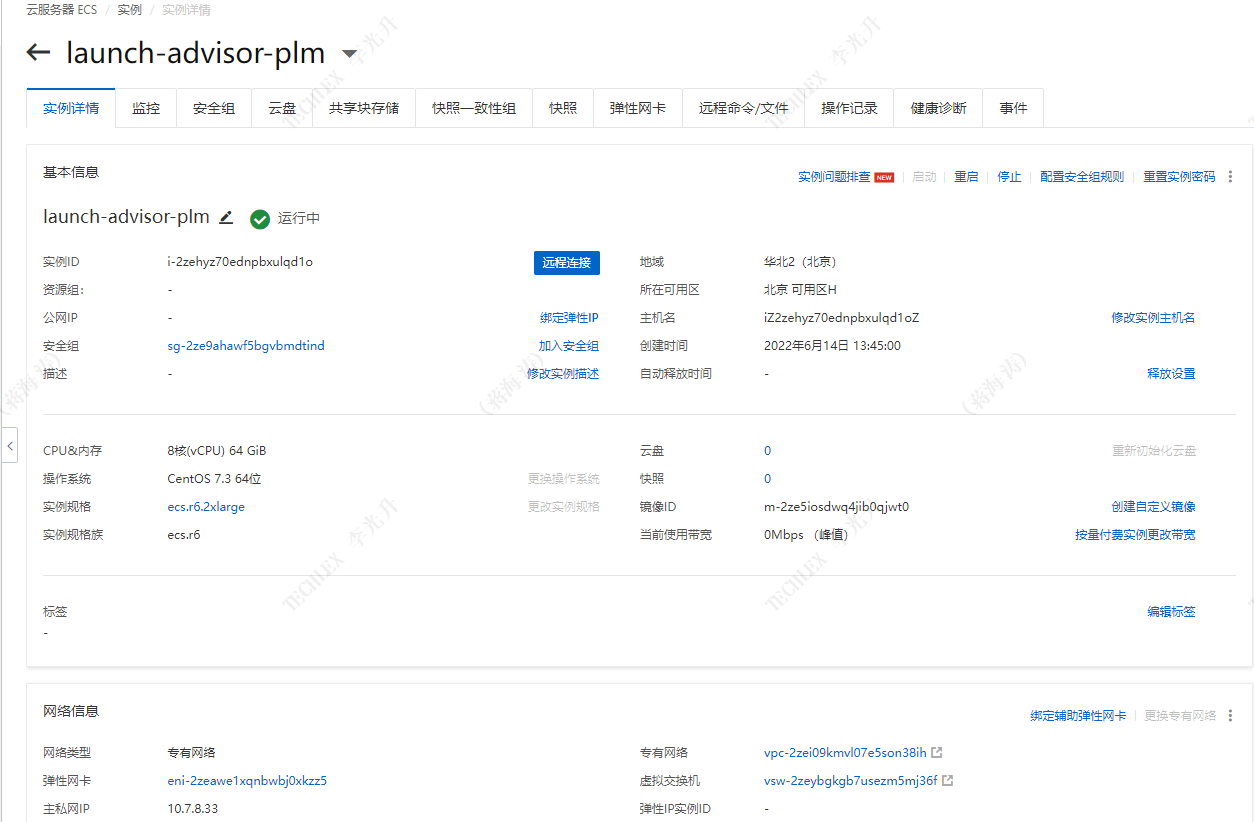Click the pencil icon to rename instance
The width and height of the screenshot is (1254, 822).
coord(226,217)
